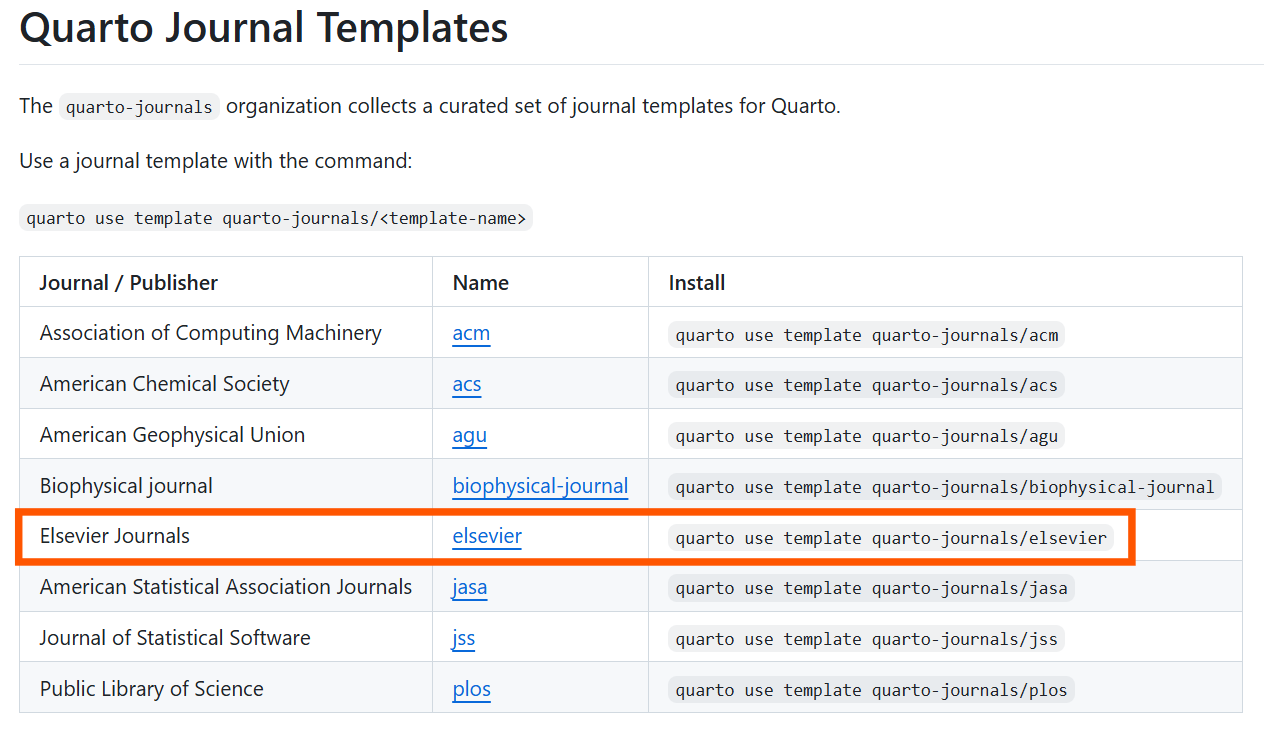The height and width of the screenshot is (730, 1264).
Task: Open the acs template link
Action: (467, 385)
